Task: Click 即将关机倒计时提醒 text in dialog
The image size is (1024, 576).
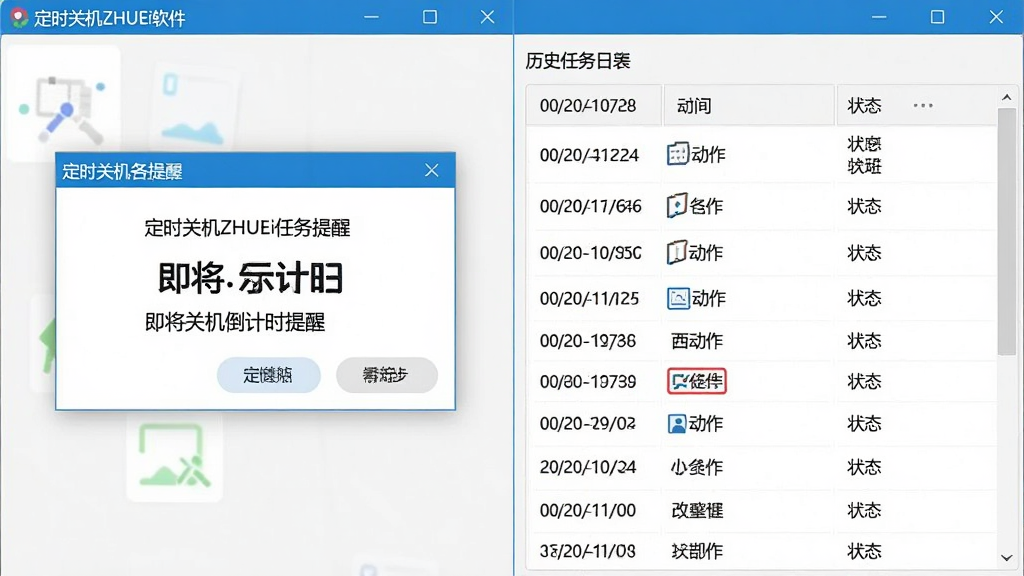Action: click(x=235, y=322)
